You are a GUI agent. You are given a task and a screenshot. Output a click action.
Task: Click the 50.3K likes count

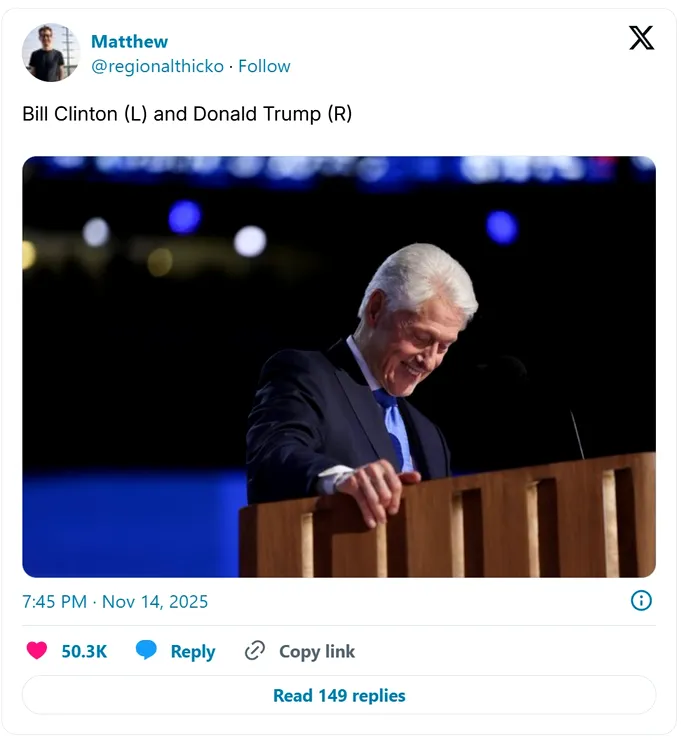pyautogui.click(x=84, y=651)
